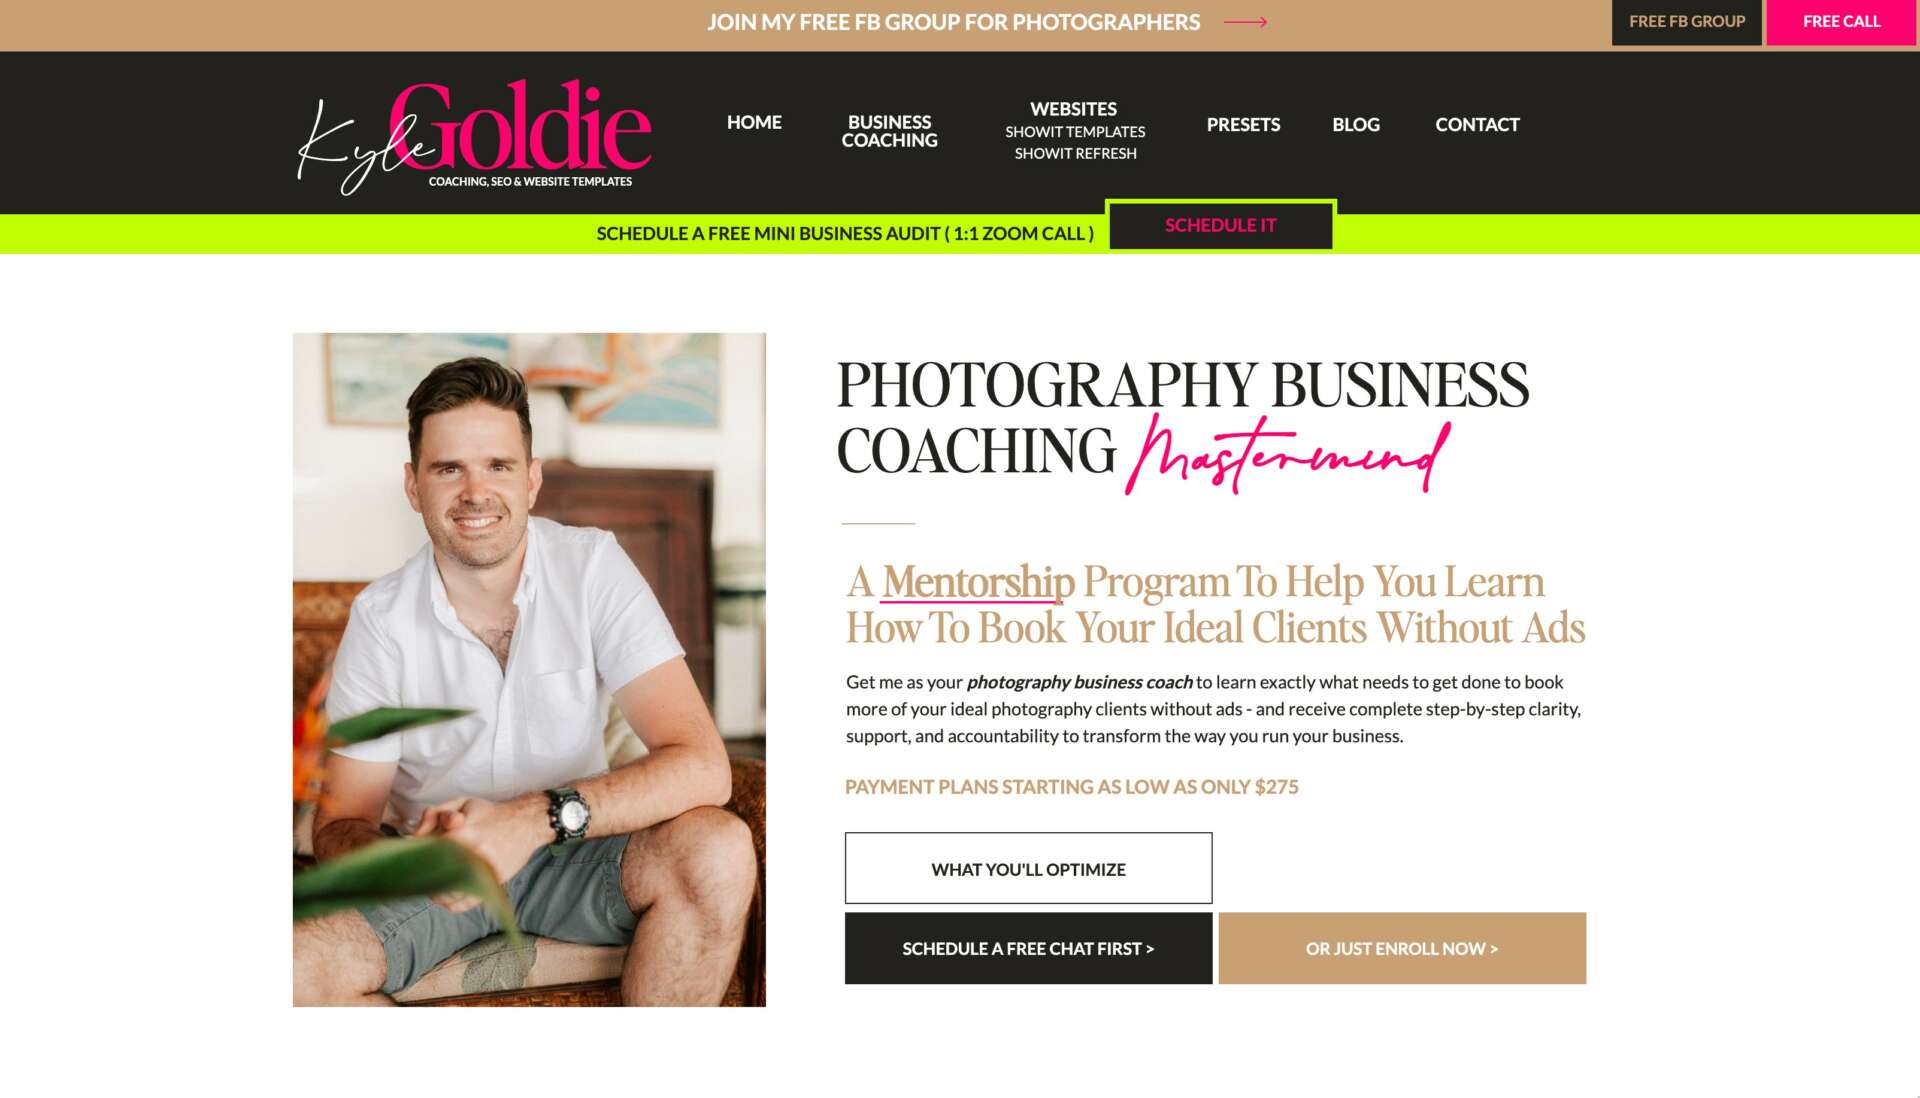Image resolution: width=1920 pixels, height=1098 pixels.
Task: Click the pink arrow icon in top banner
Action: [x=1245, y=22]
